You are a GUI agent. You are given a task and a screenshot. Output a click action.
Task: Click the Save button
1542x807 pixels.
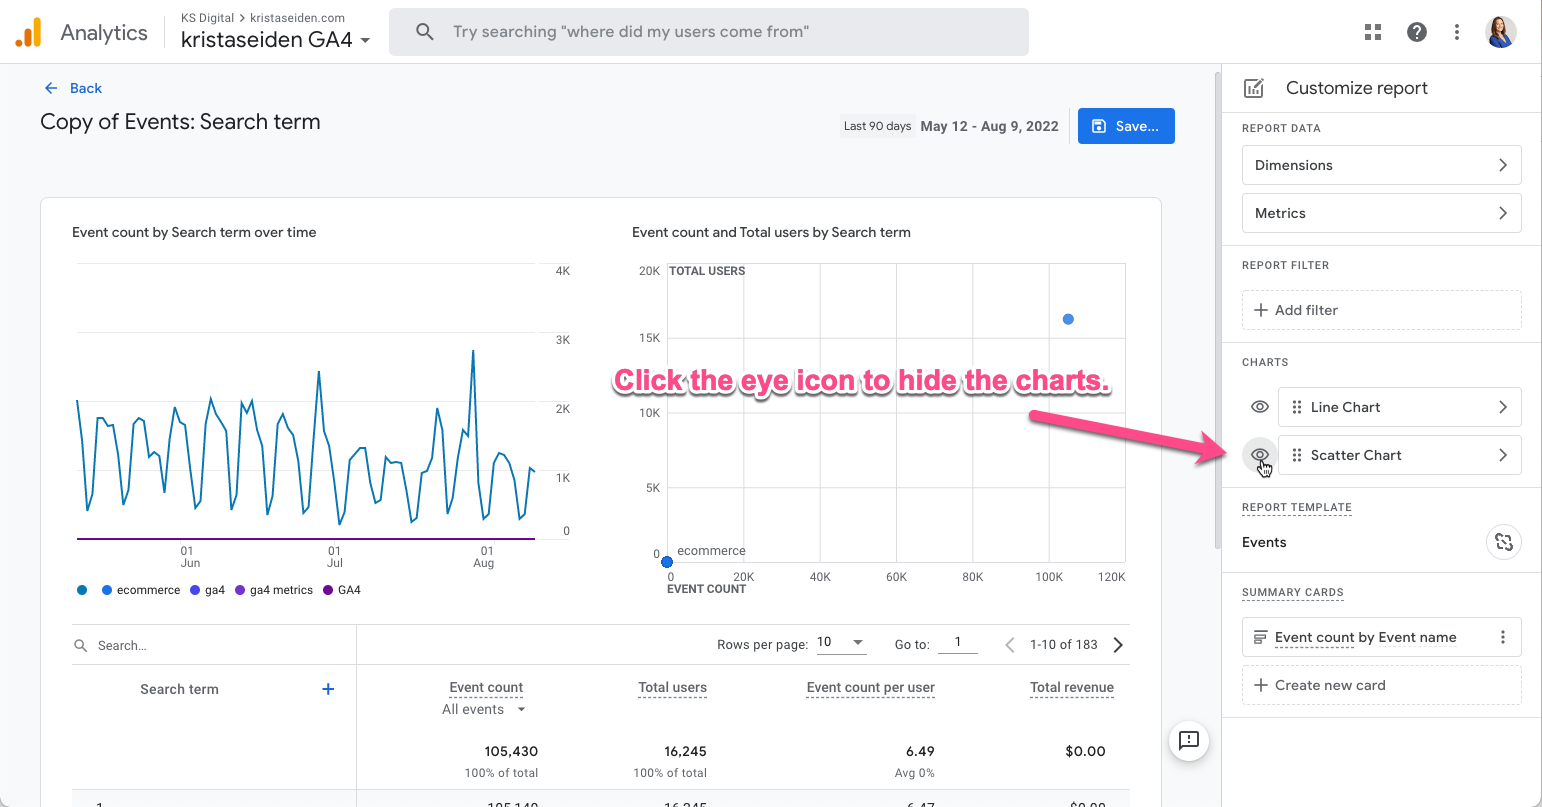[x=1126, y=126]
